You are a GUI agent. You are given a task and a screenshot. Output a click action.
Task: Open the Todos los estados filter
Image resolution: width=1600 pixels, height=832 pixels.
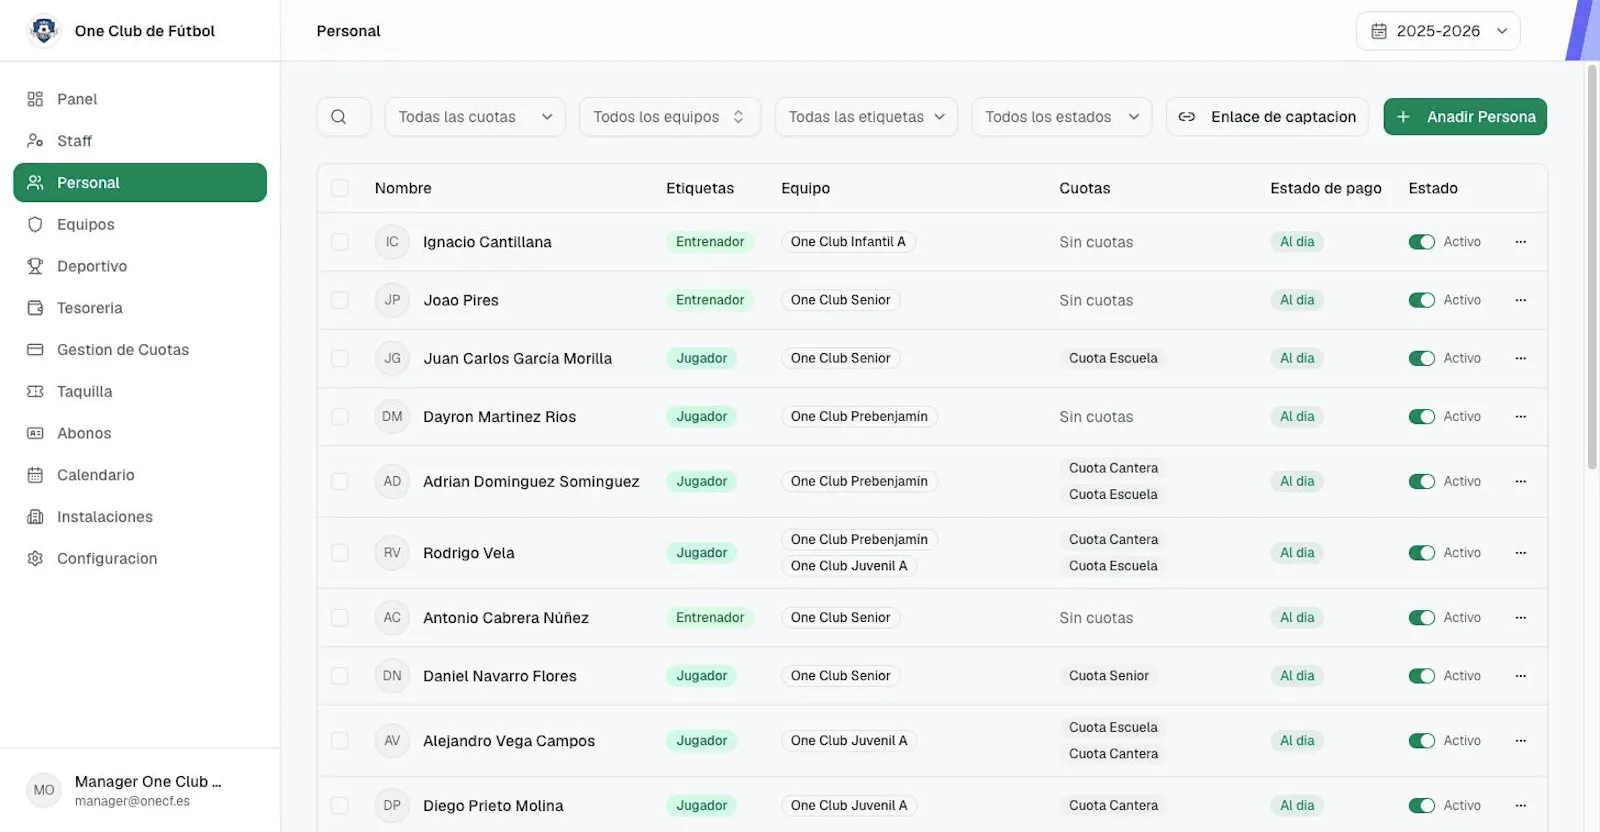[x=1061, y=117]
